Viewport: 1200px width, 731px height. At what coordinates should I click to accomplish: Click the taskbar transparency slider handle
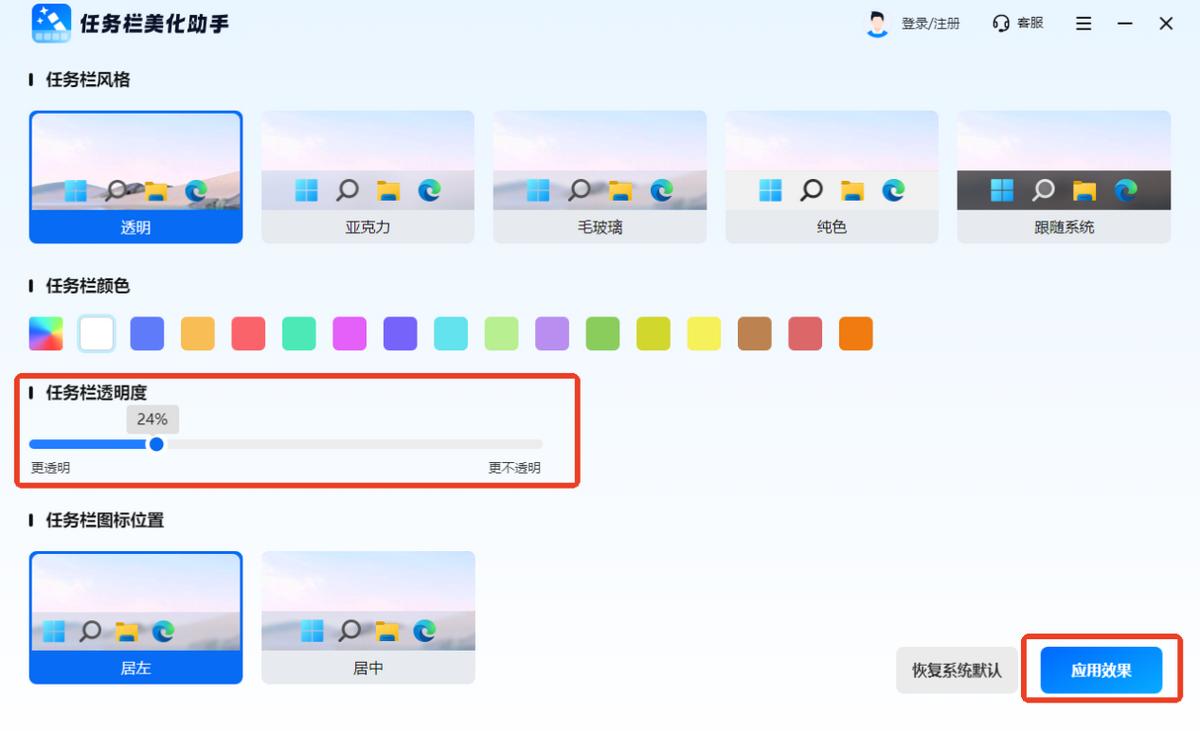point(155,444)
